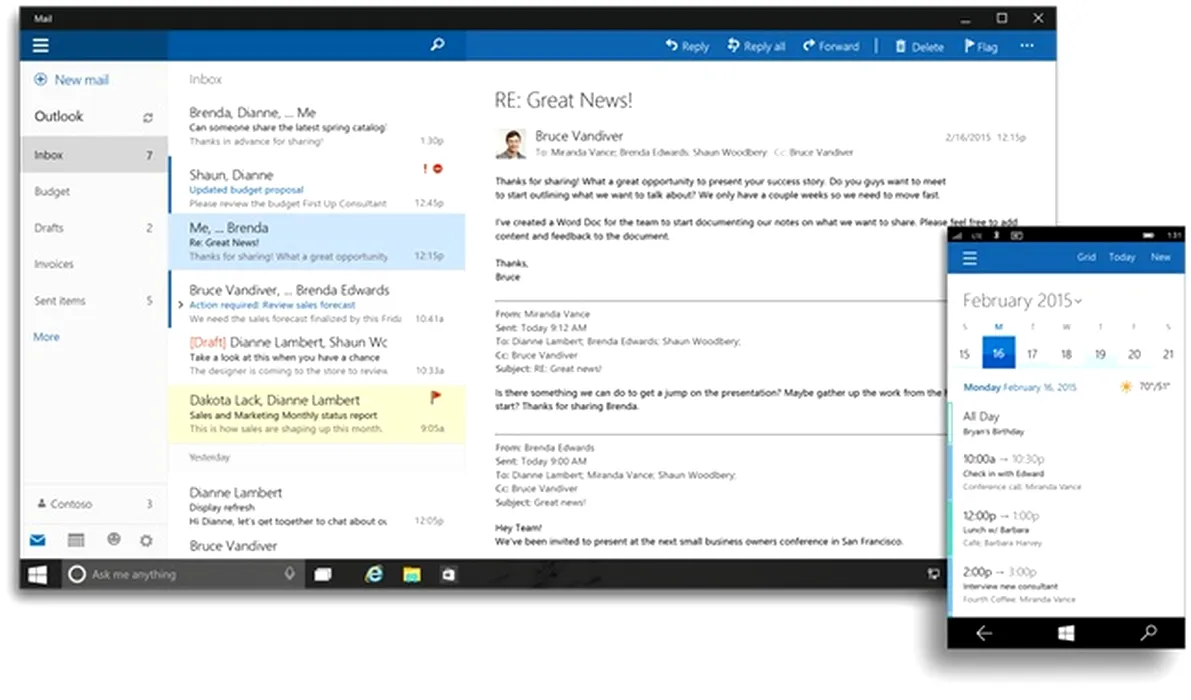Image resolution: width=1191 pixels, height=700 pixels.
Task: Show More folders link
Action: [46, 337]
